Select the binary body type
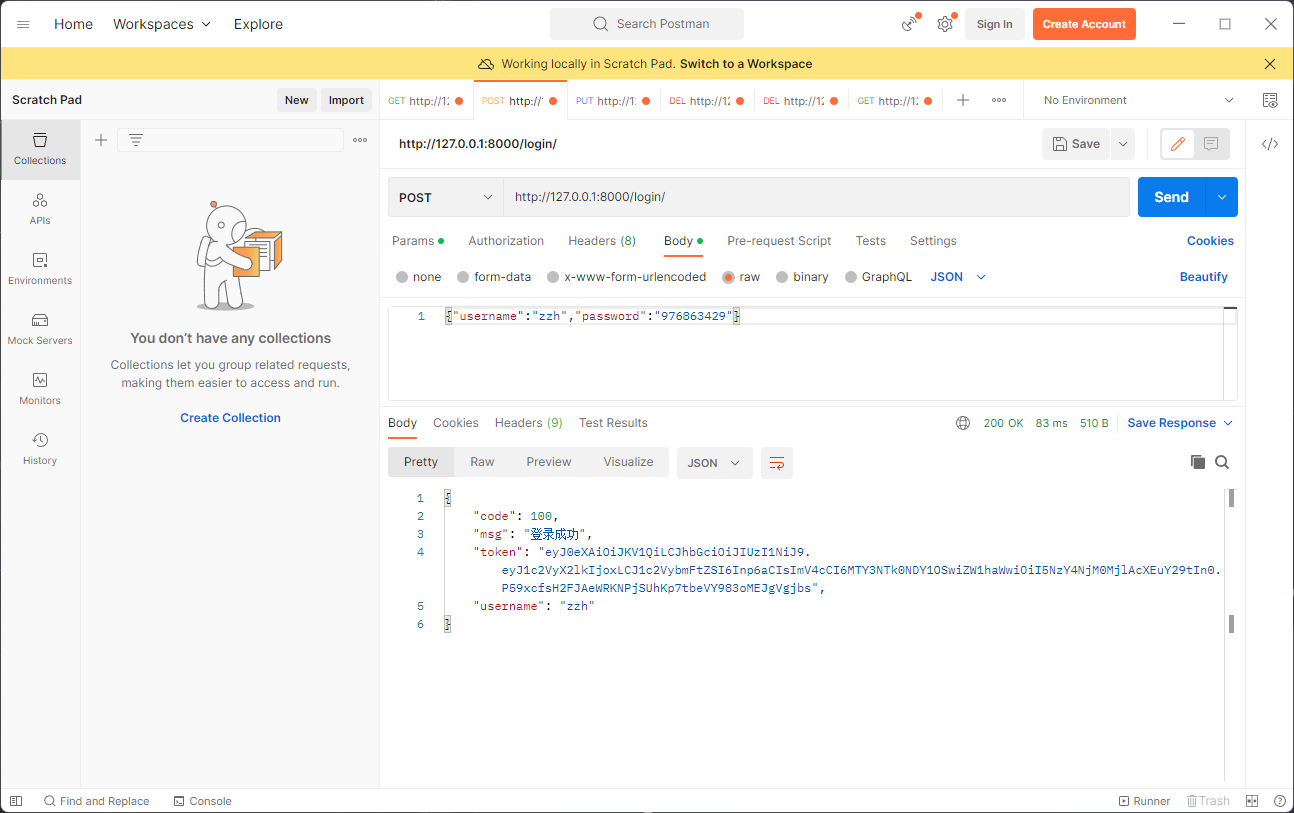The image size is (1294, 813). (x=803, y=277)
